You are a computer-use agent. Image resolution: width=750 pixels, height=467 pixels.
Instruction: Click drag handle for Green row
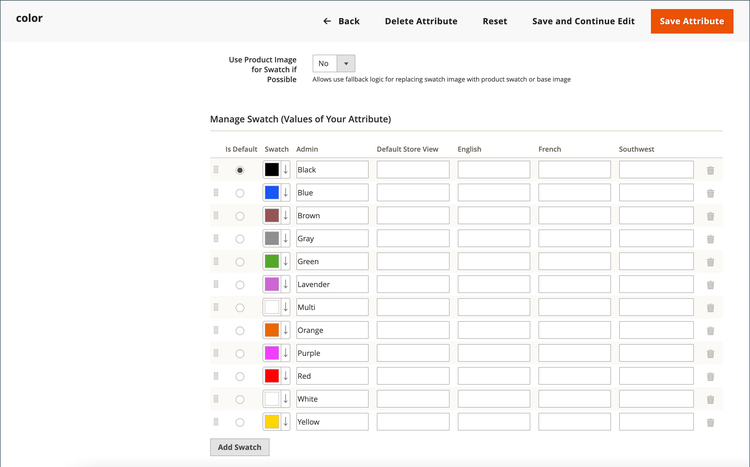(216, 262)
